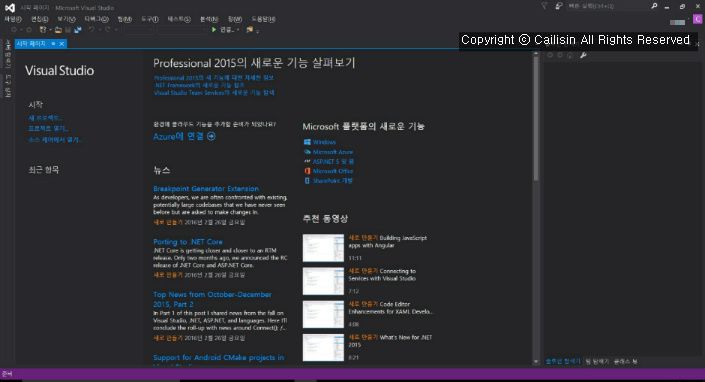Open the 도움말 (Help) menu
The width and height of the screenshot is (705, 382).
coord(263,19)
